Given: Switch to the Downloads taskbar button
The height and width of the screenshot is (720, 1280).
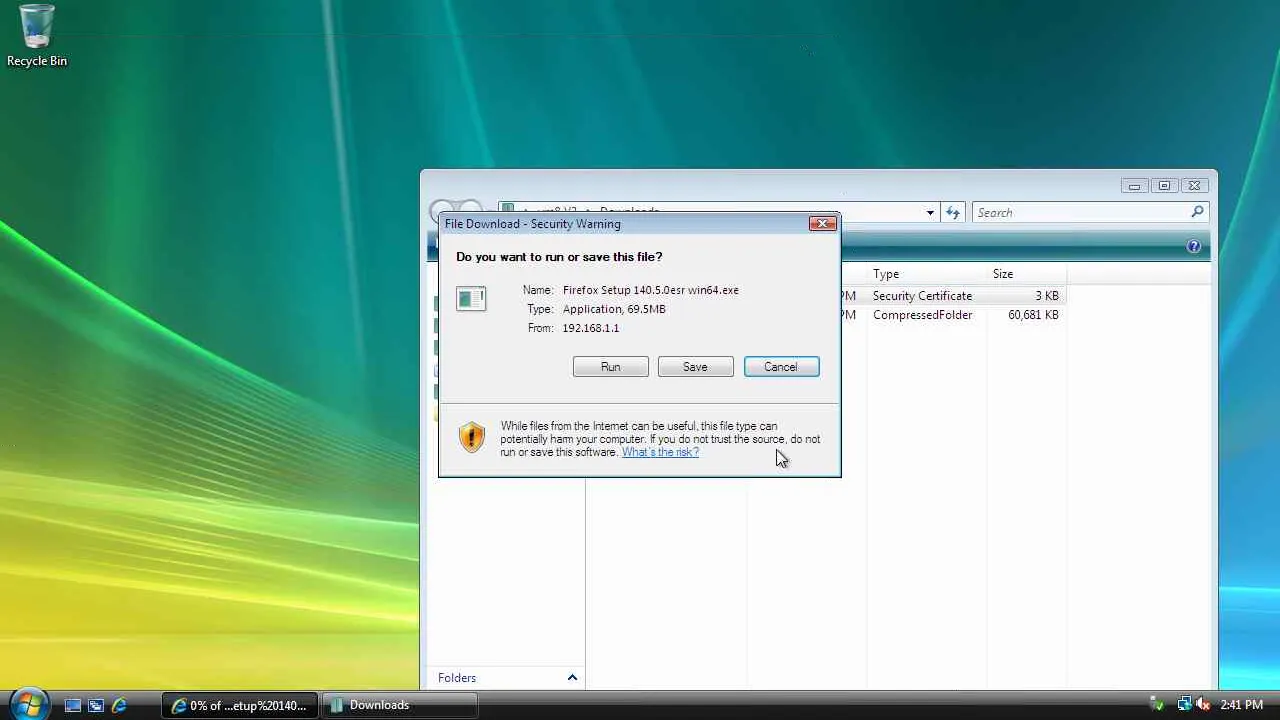Looking at the screenshot, I should pos(398,705).
